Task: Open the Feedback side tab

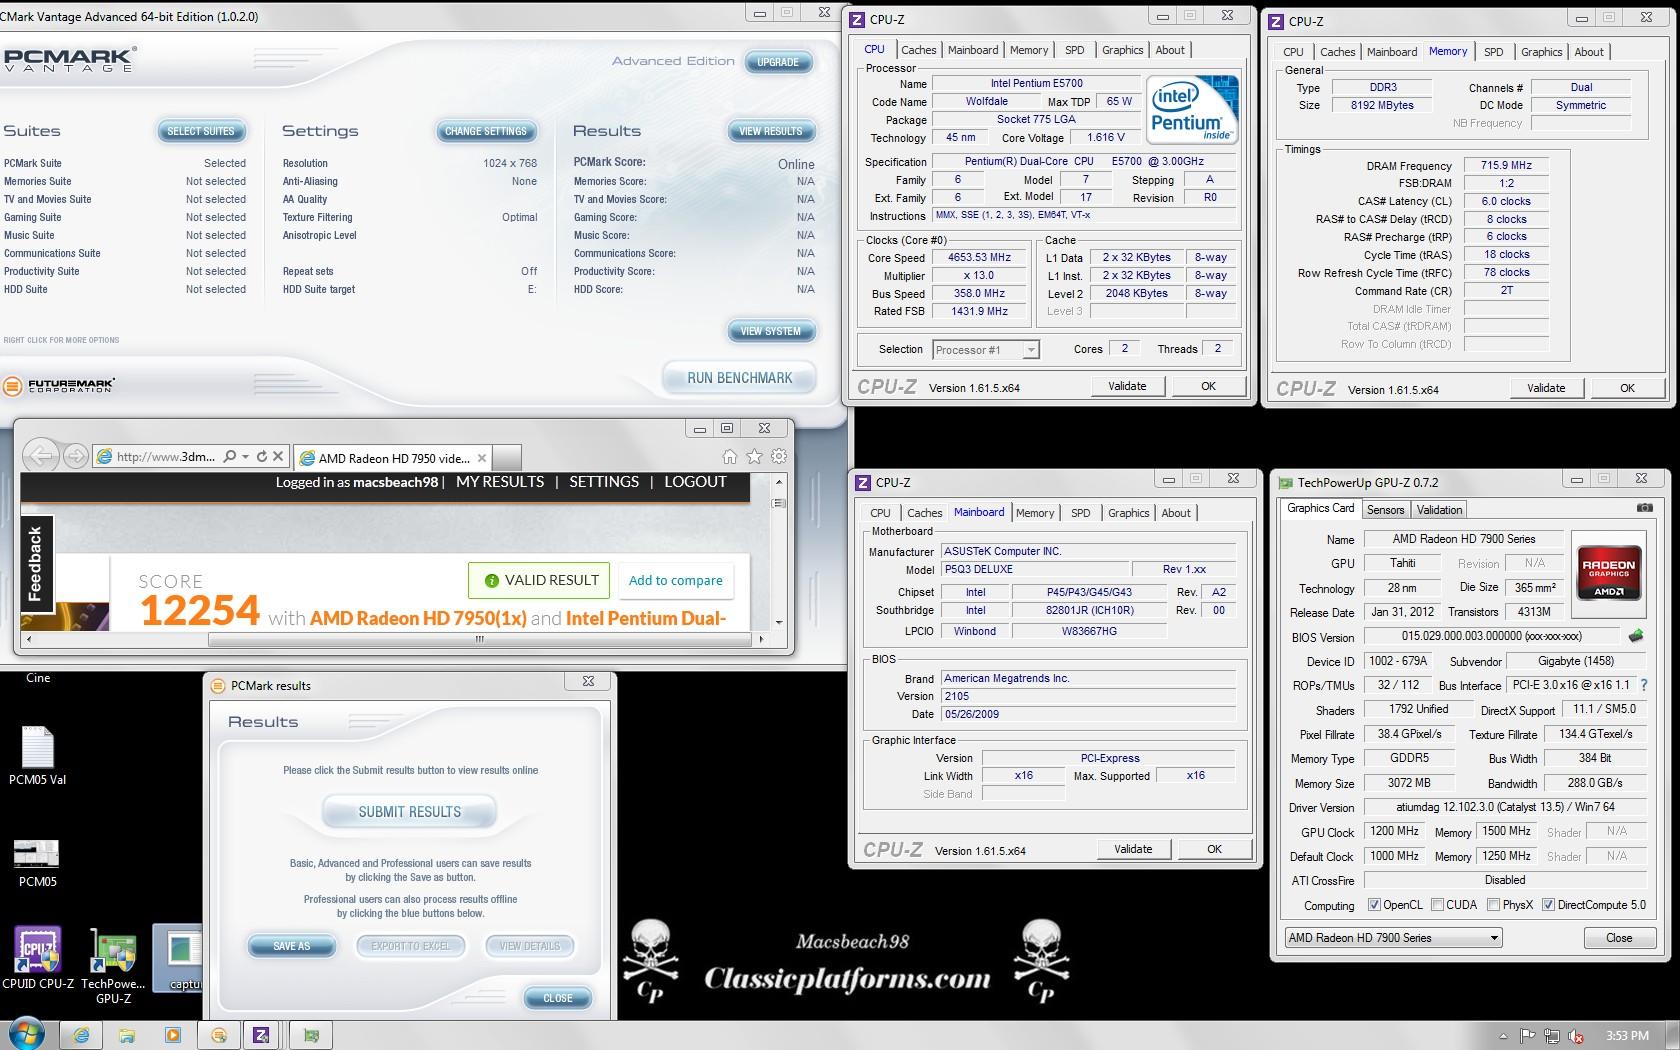Action: click(36, 563)
